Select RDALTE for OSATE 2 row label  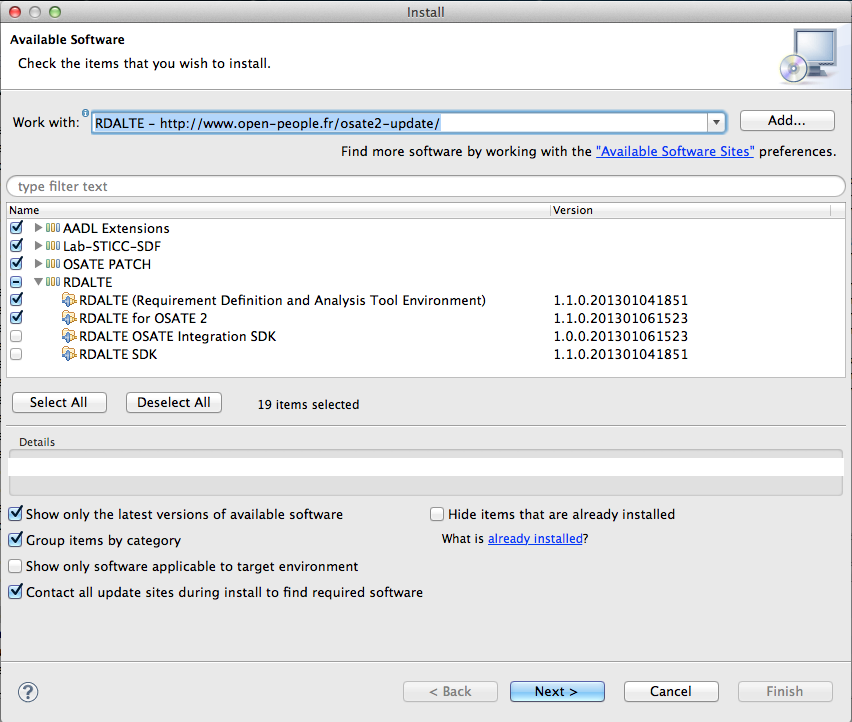(143, 318)
